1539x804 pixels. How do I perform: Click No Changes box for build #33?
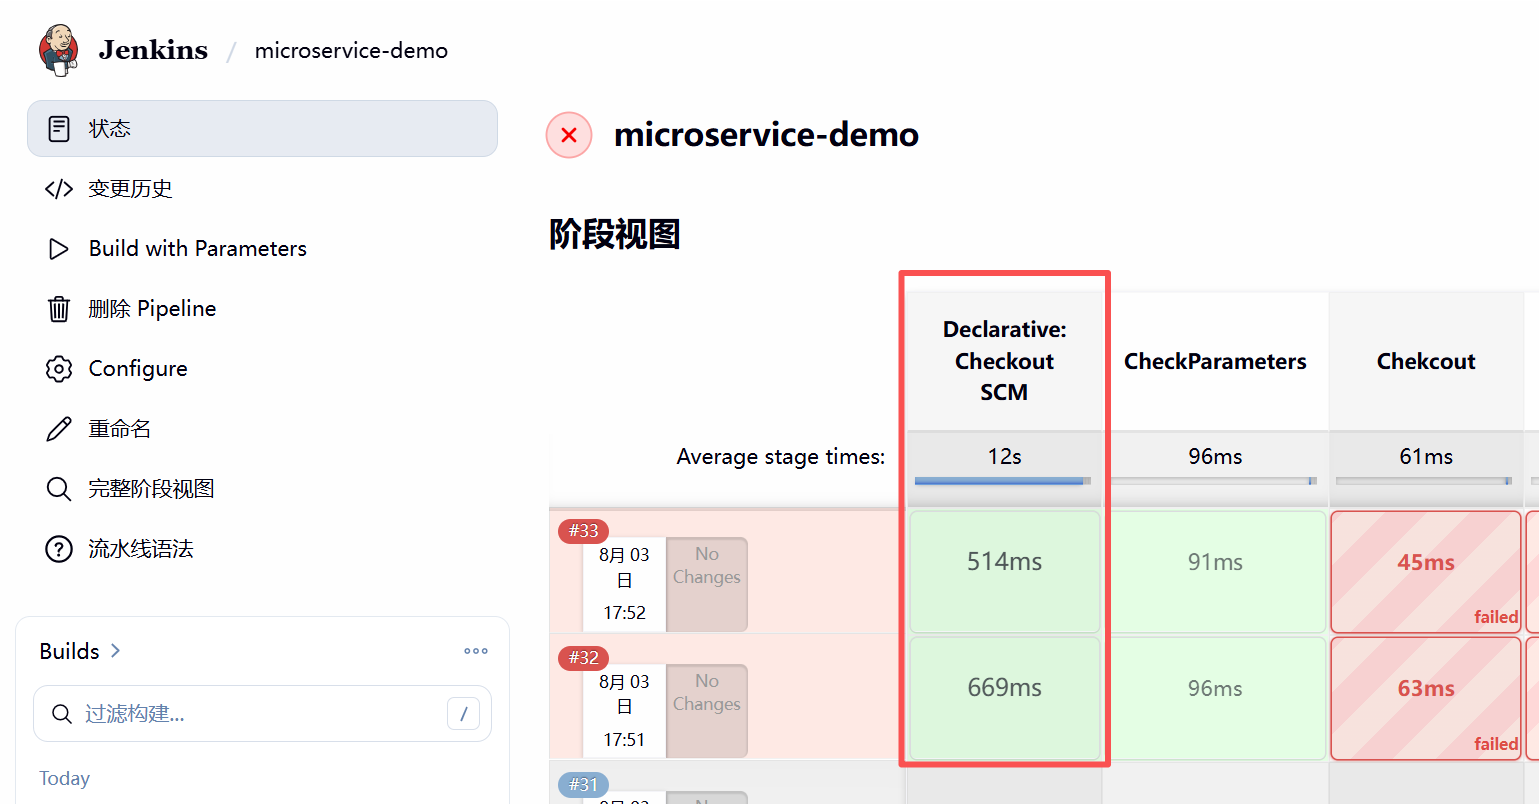[707, 584]
